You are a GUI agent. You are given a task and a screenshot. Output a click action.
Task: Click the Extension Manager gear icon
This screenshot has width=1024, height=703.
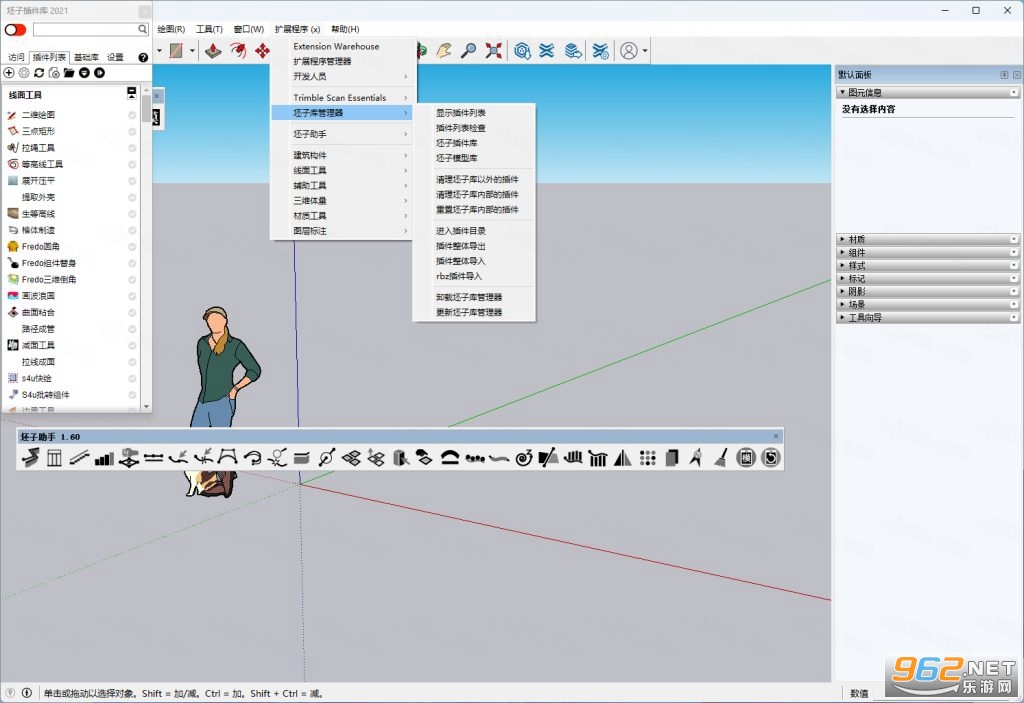click(601, 50)
